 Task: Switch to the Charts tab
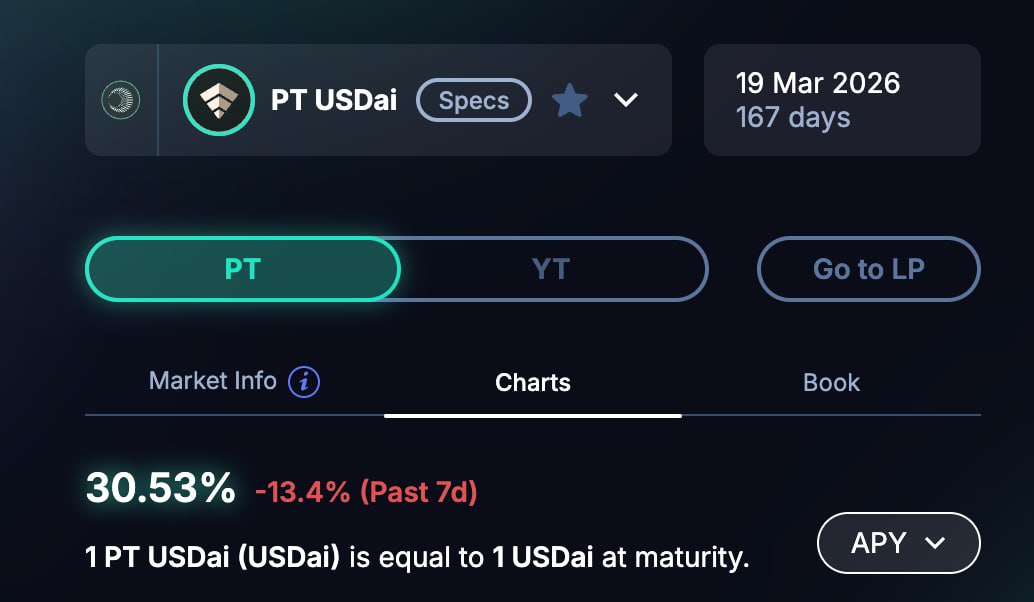[x=533, y=382]
